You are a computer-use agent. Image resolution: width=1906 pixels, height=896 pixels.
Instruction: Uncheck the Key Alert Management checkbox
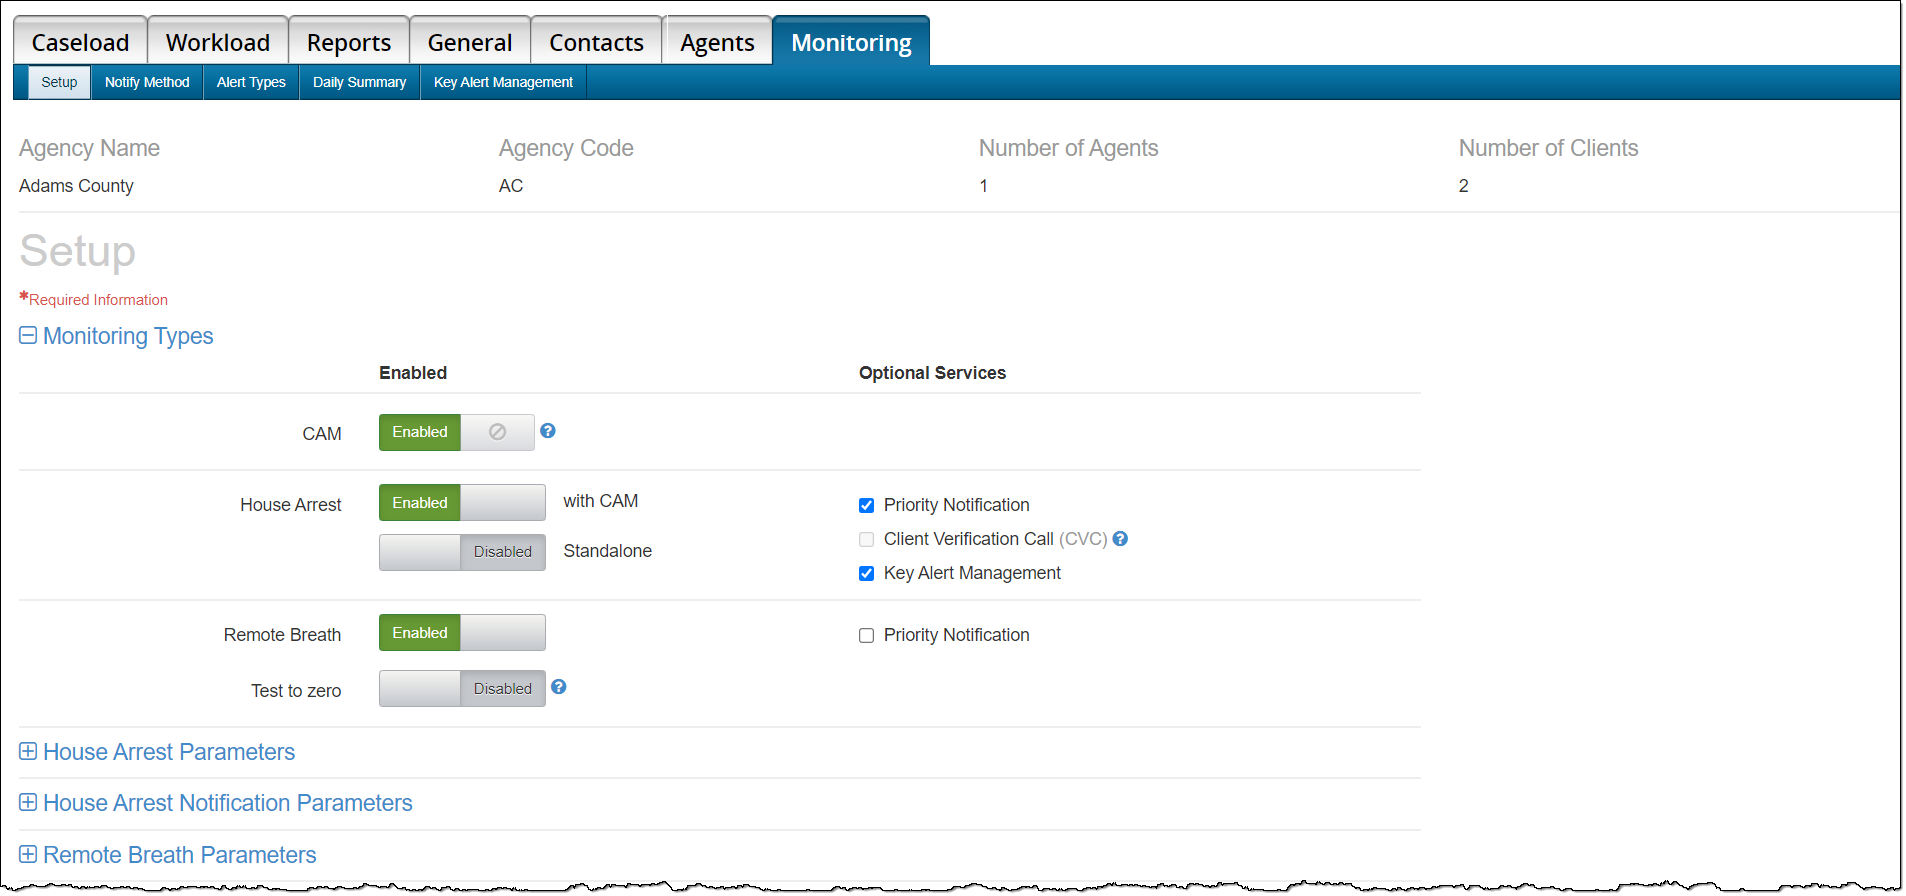tap(867, 574)
